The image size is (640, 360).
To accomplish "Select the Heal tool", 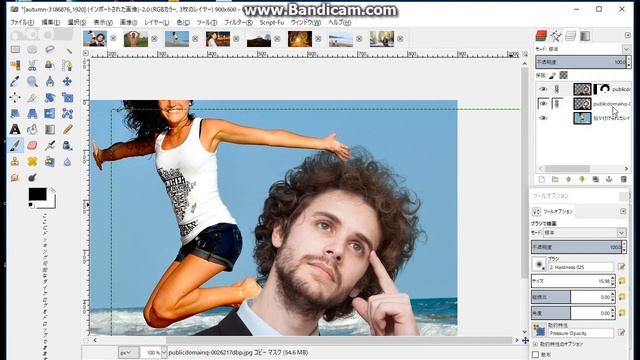I will point(32,161).
